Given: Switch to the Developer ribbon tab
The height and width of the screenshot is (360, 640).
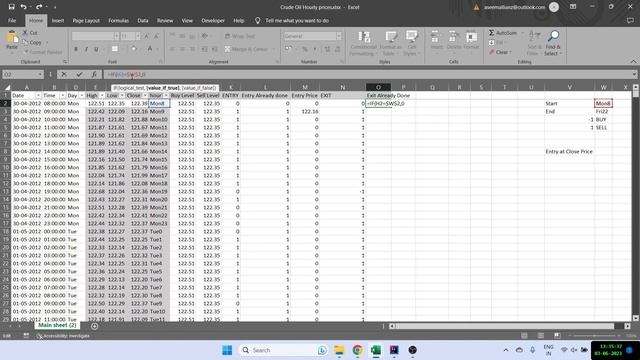Looking at the screenshot, I should (213, 20).
